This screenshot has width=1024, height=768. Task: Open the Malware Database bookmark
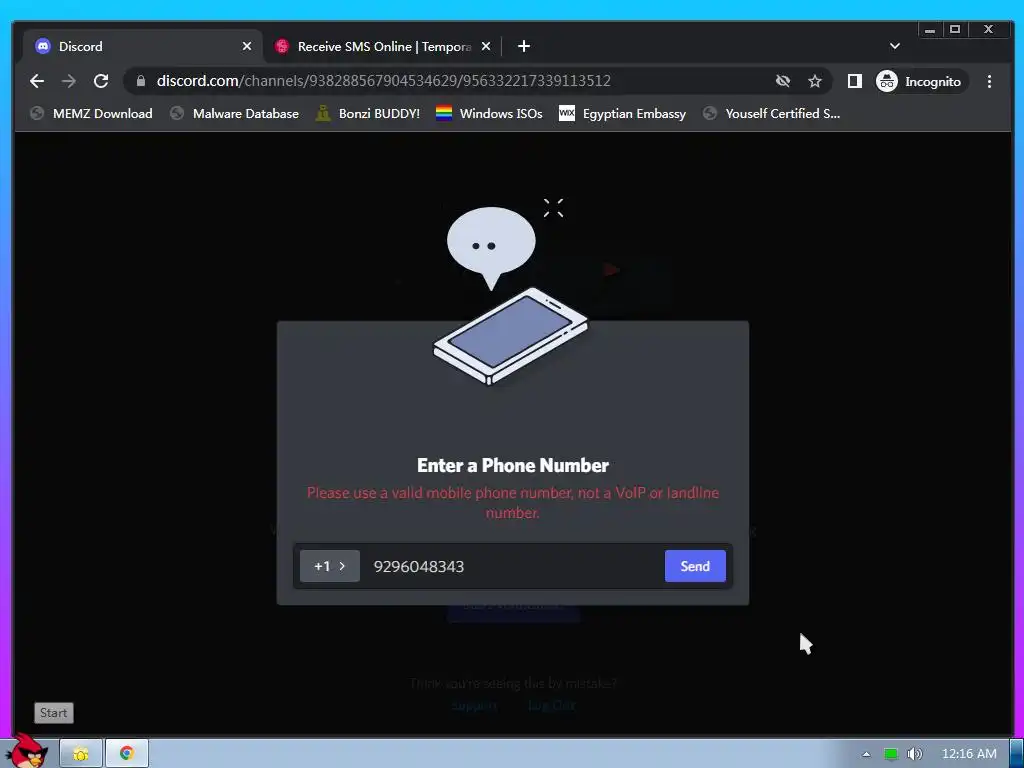point(234,114)
